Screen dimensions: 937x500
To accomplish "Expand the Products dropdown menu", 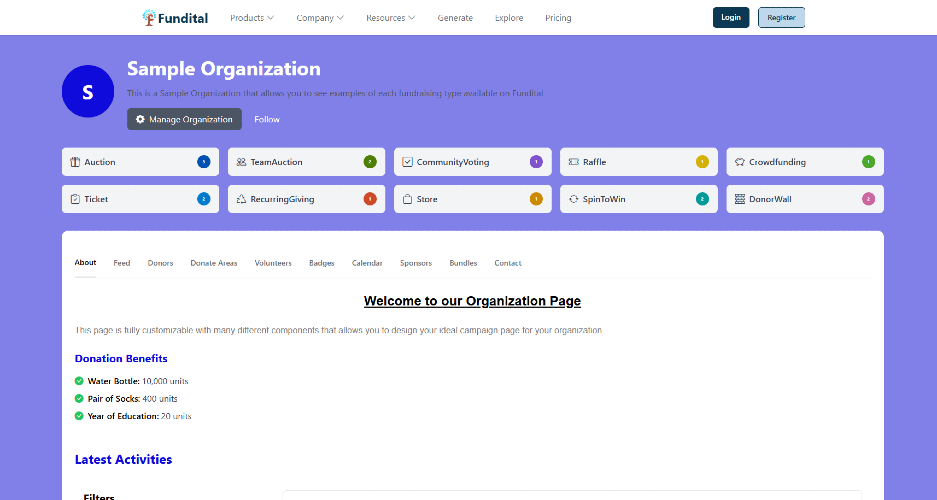I will (252, 18).
